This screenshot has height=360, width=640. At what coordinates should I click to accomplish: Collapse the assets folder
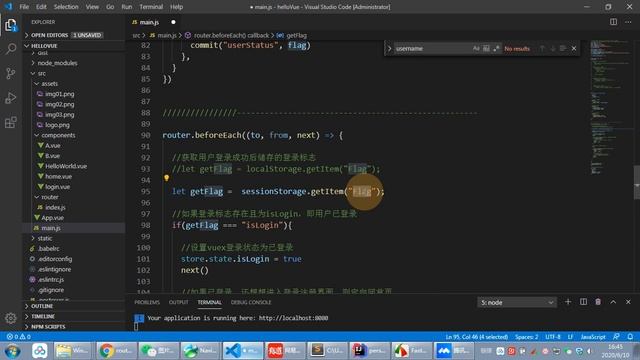tap(49, 84)
